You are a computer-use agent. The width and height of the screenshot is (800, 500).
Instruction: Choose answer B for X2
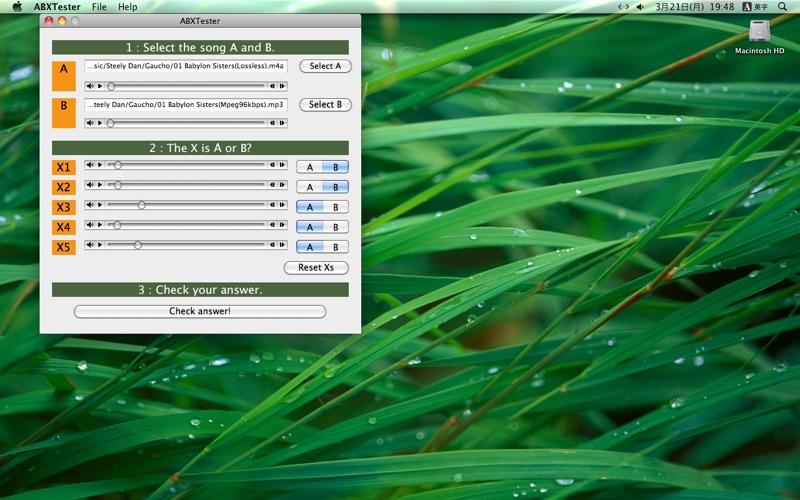[x=336, y=187]
